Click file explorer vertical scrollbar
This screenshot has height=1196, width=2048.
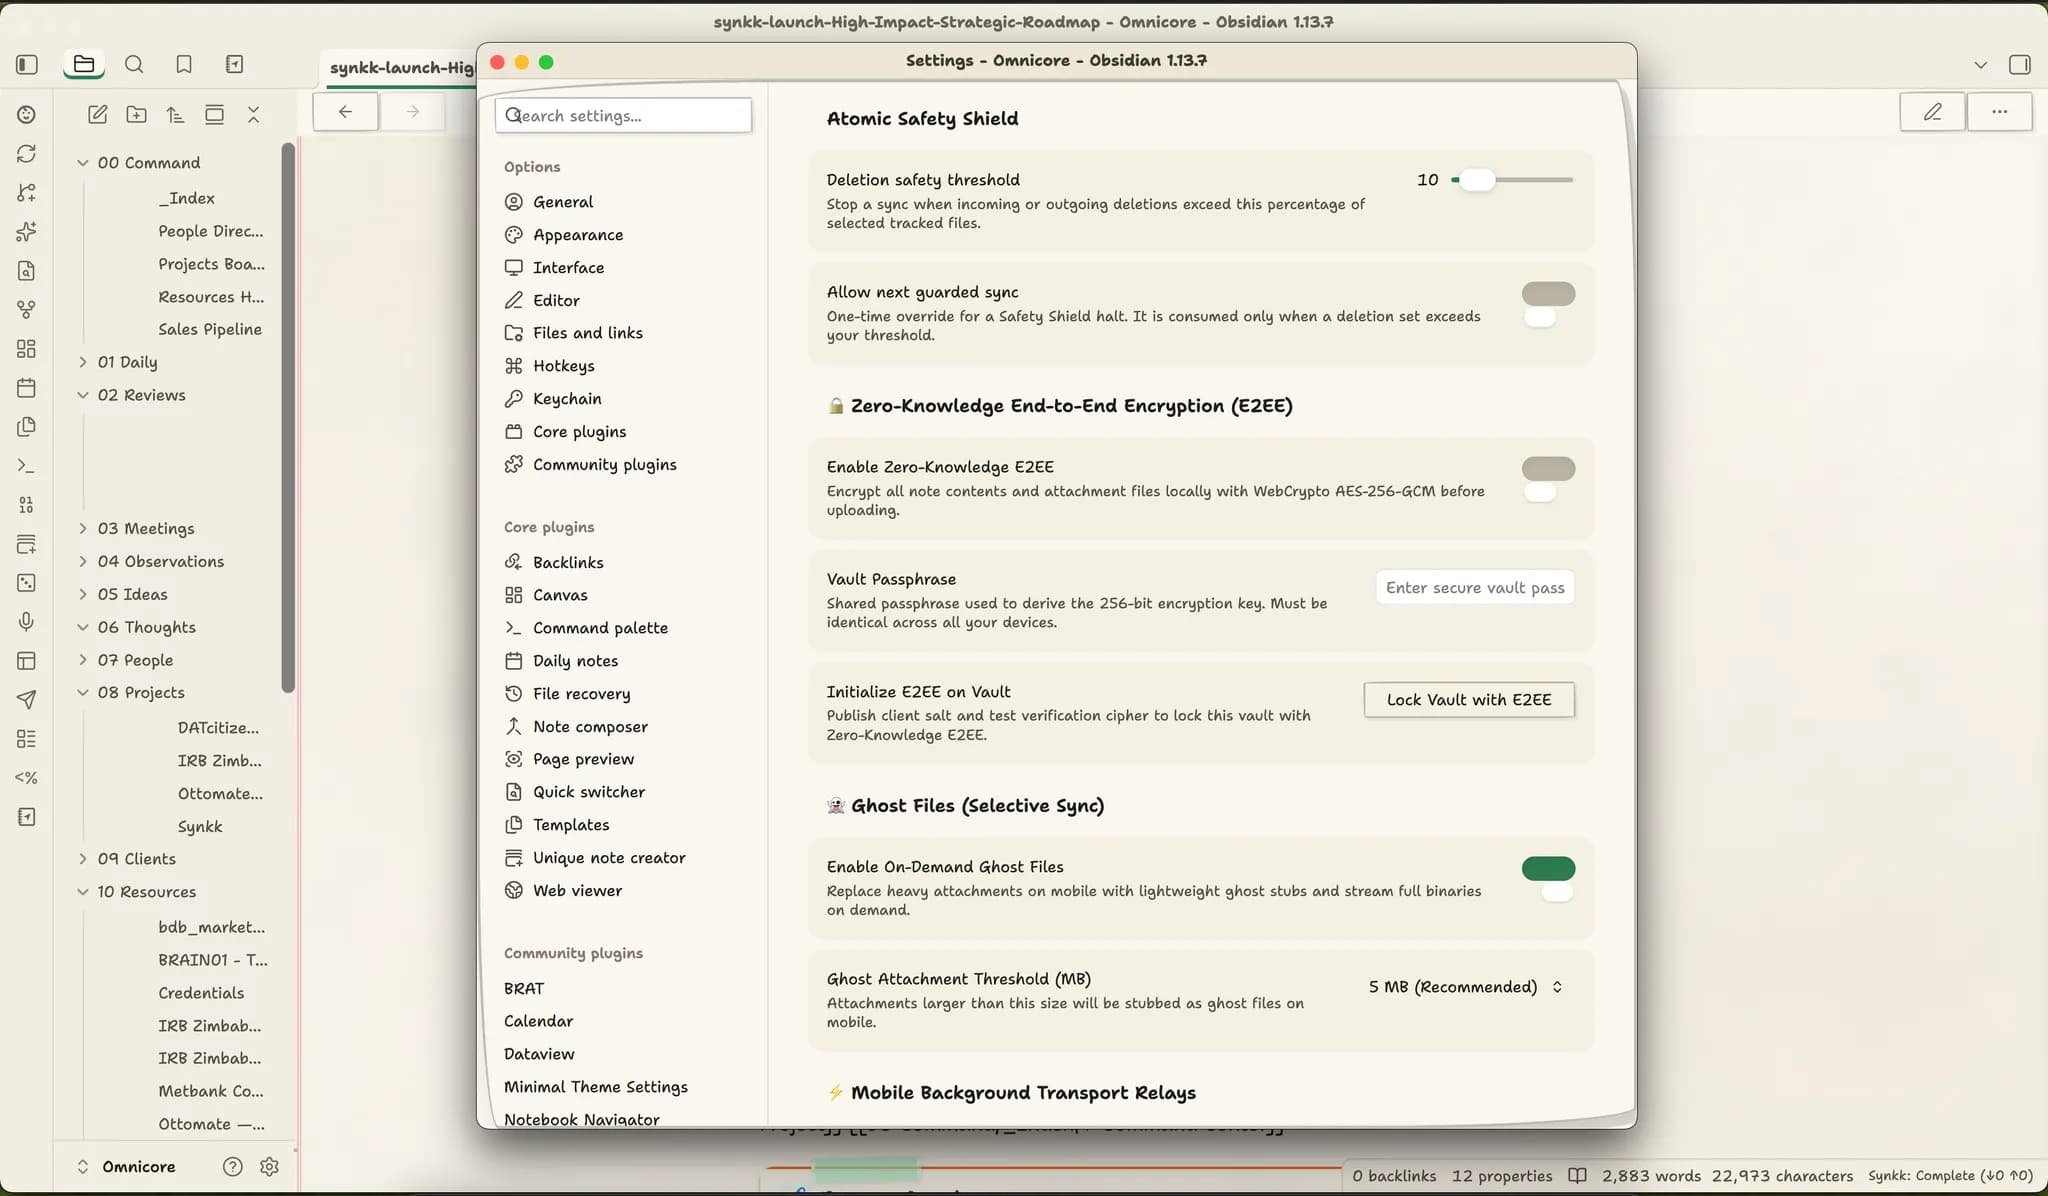(x=288, y=418)
